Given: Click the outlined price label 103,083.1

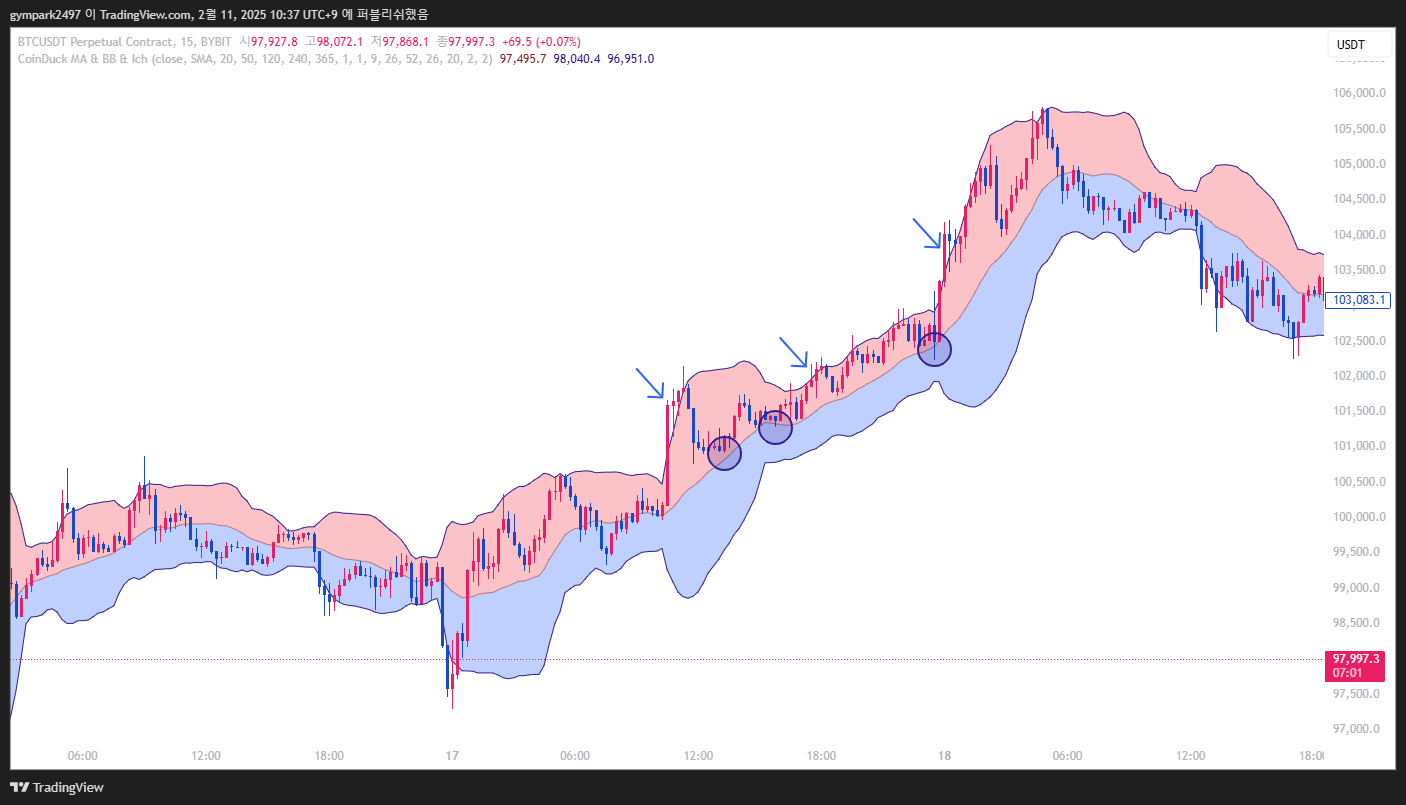Looking at the screenshot, I should coord(1360,300).
